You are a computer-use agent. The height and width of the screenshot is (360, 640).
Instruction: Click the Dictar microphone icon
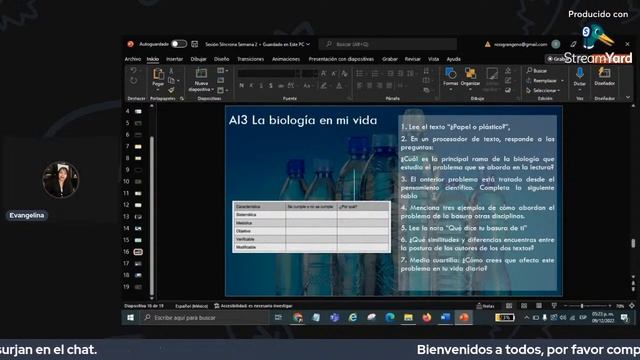pos(580,73)
